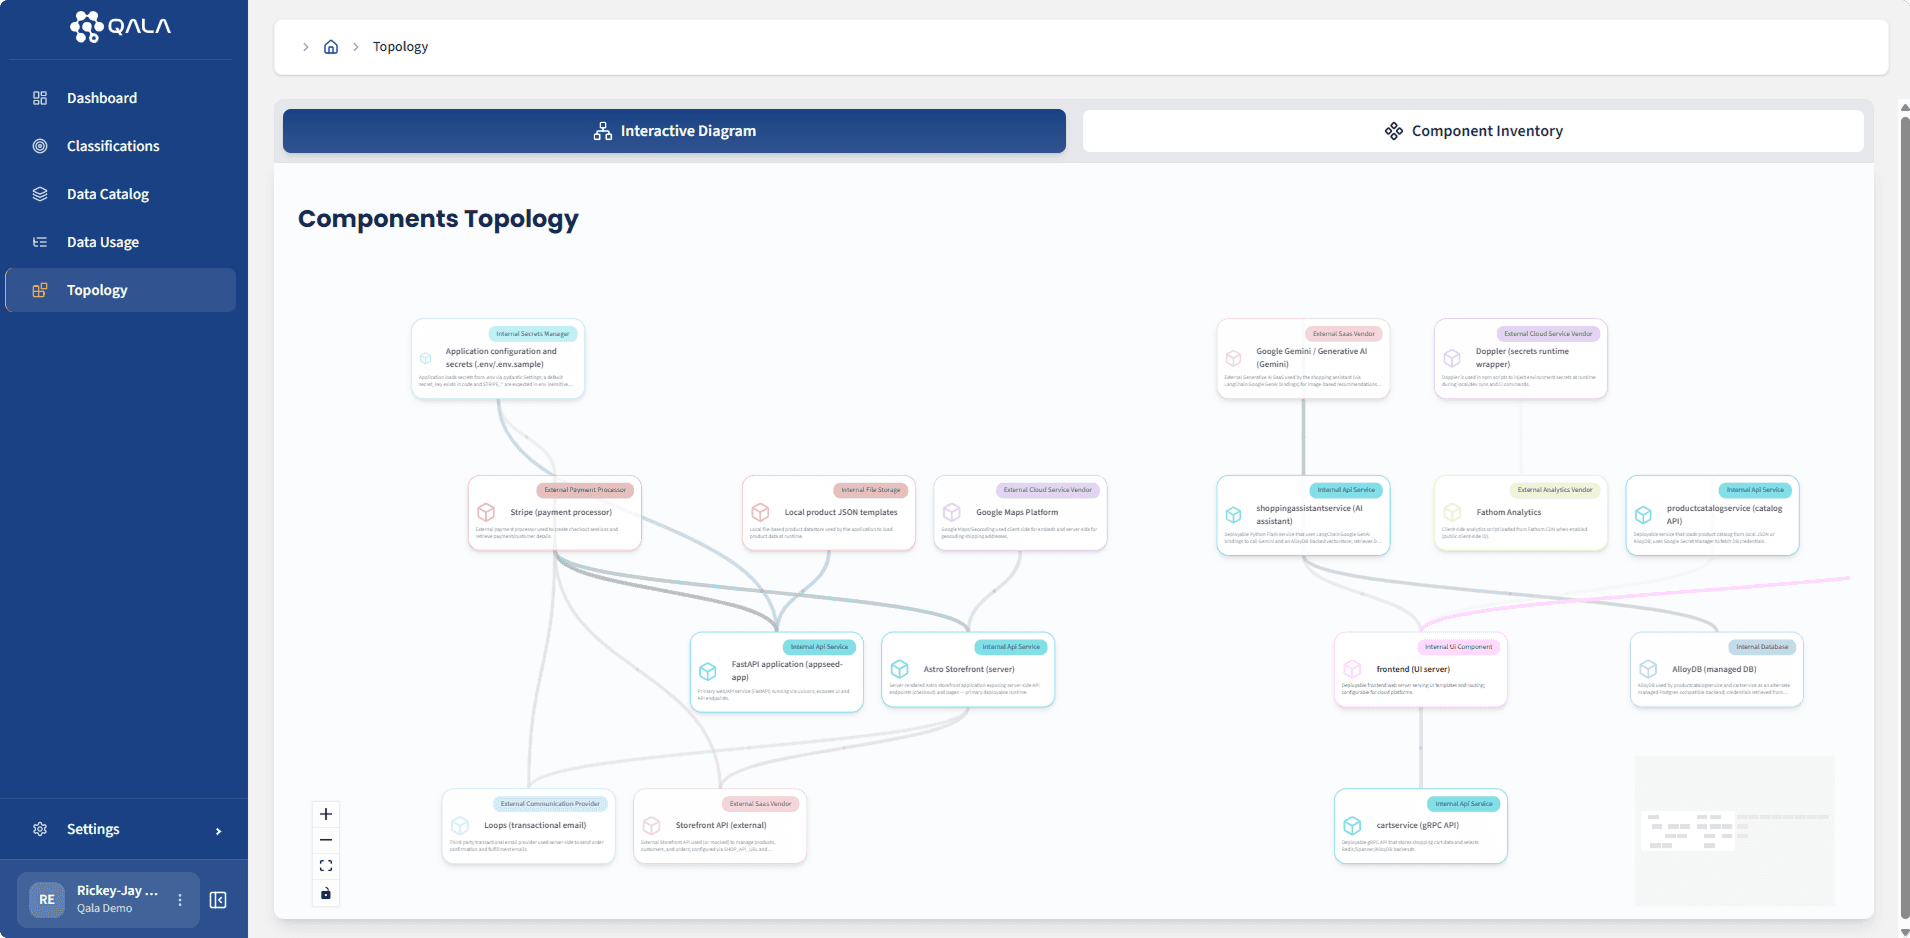Click Doppler node cube icon
This screenshot has width=1910, height=938.
click(x=1452, y=358)
